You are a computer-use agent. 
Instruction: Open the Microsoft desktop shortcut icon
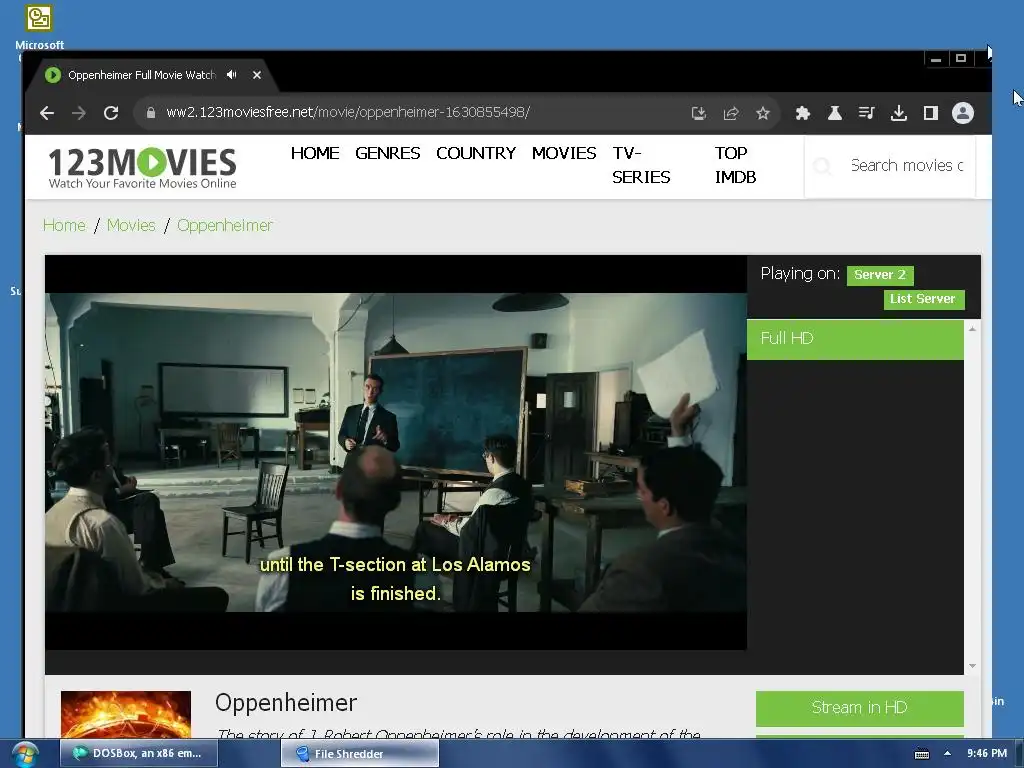[x=39, y=26]
